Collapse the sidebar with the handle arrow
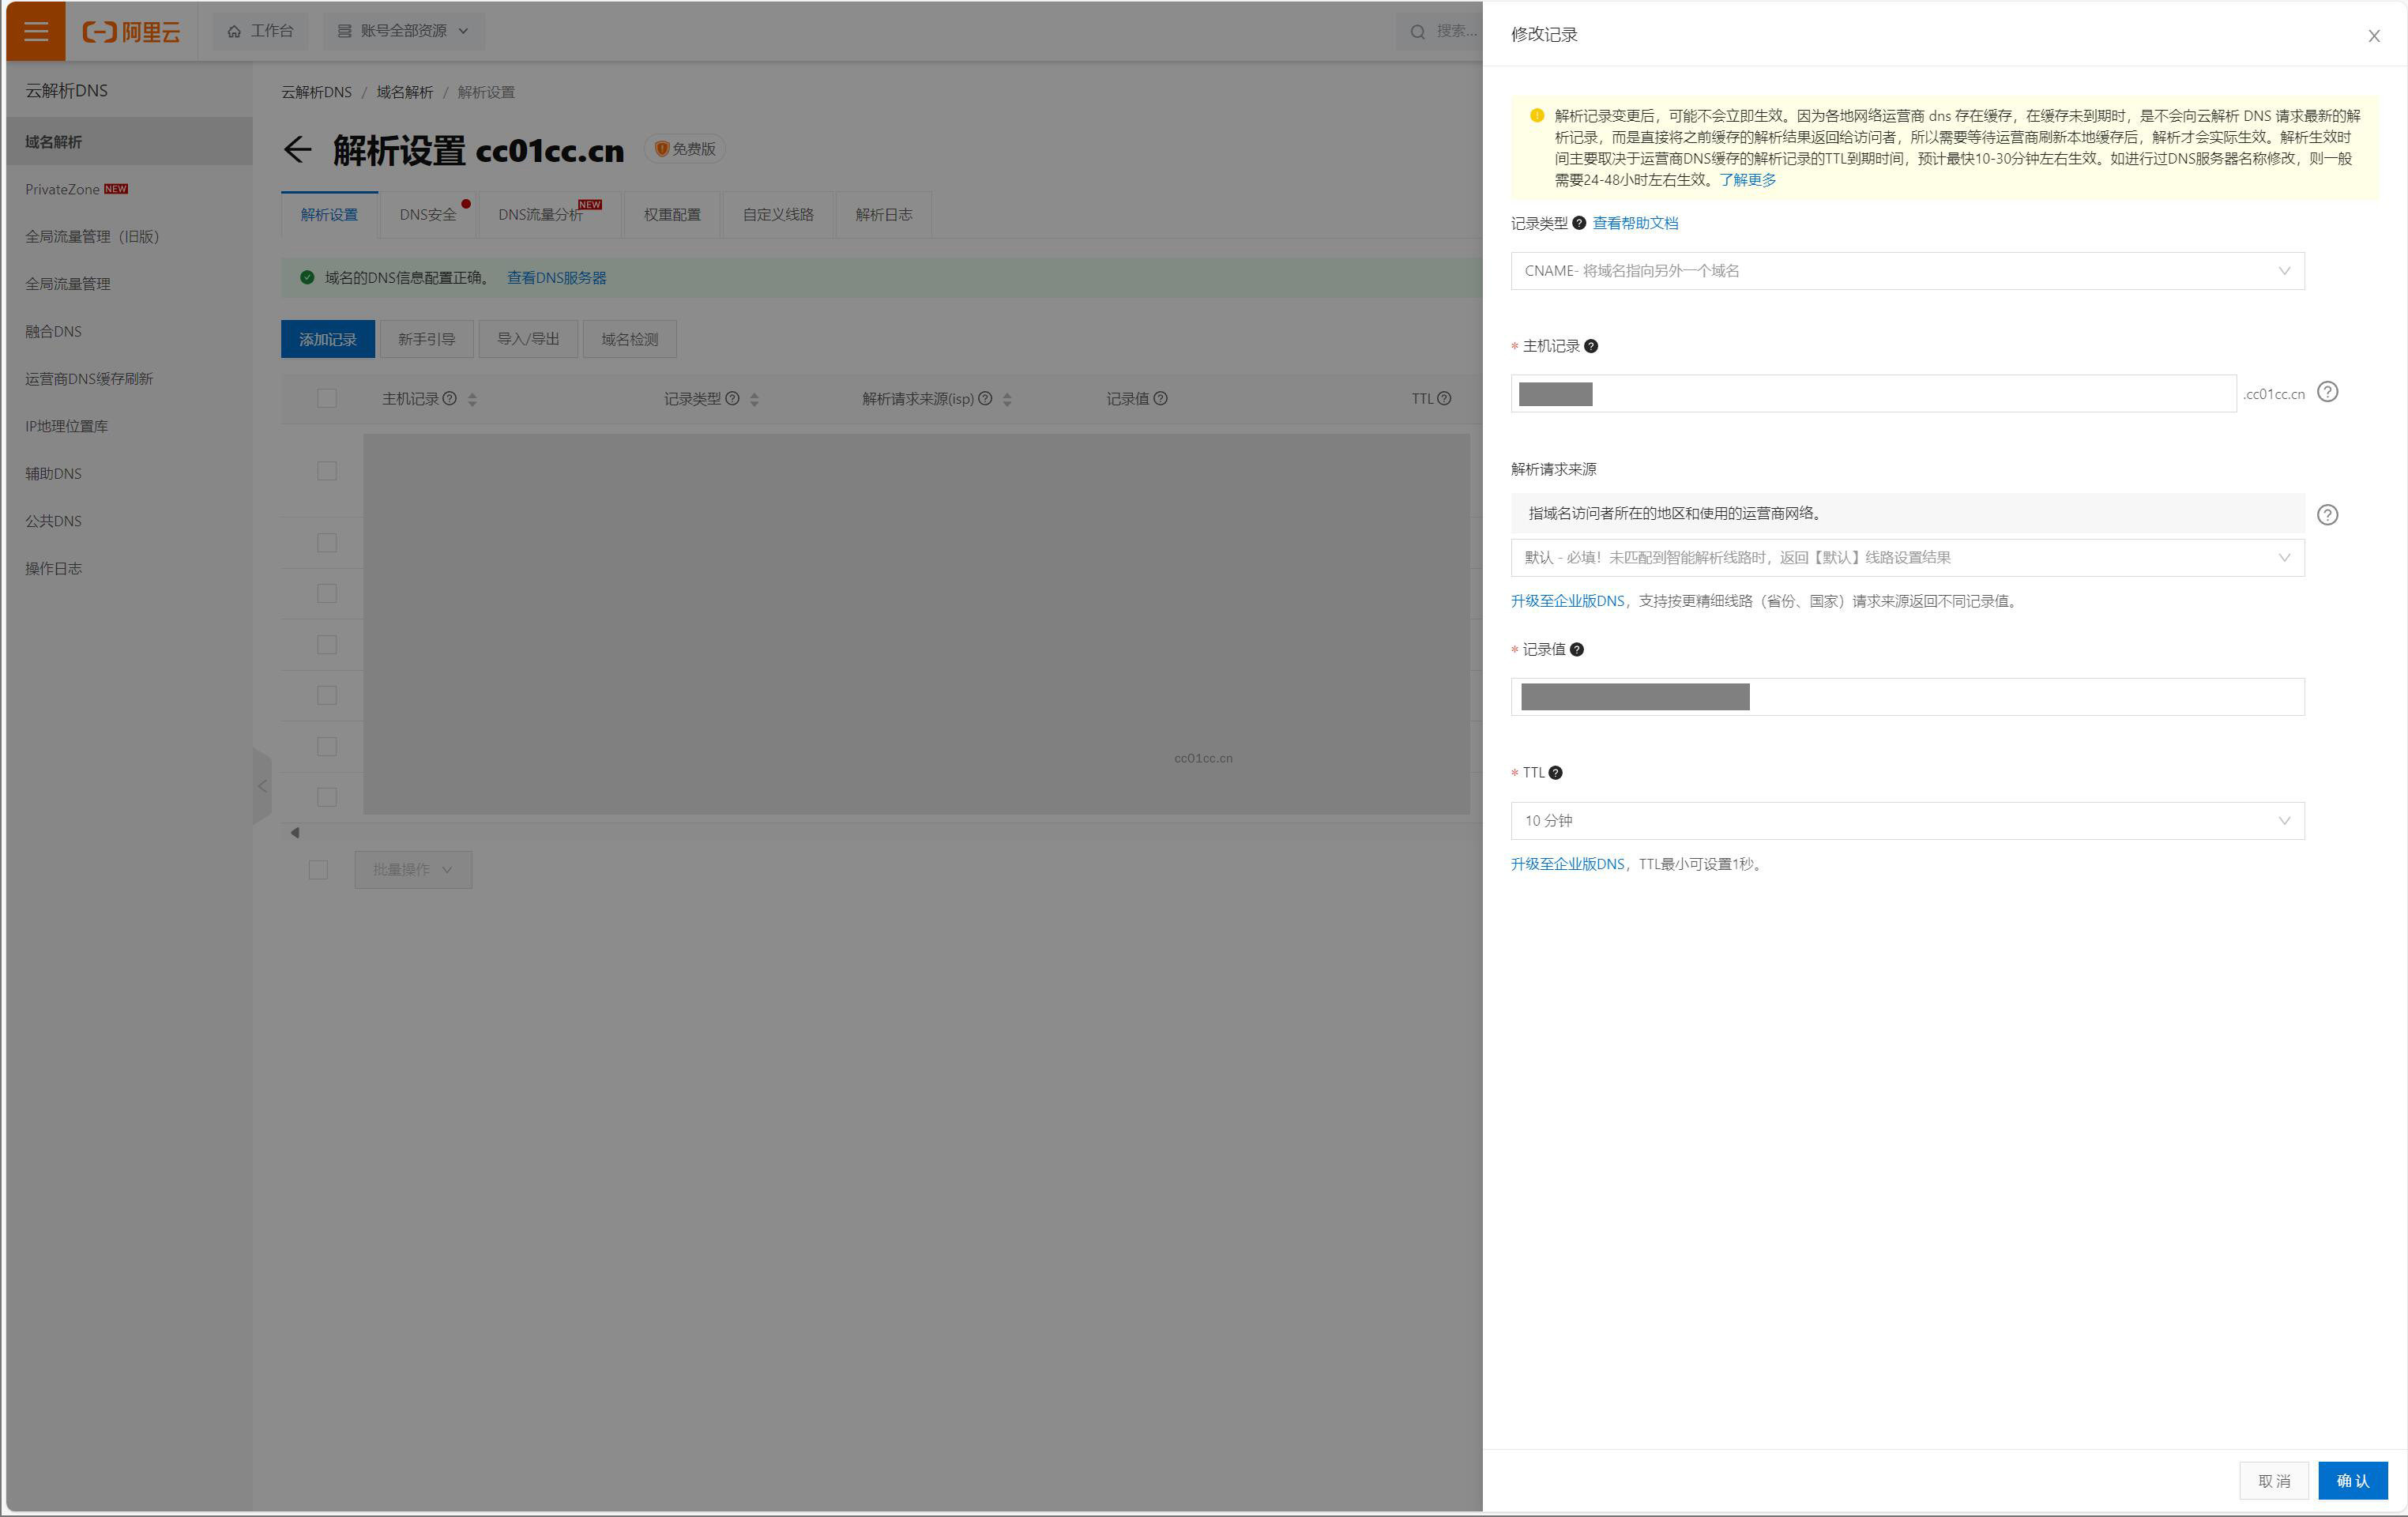 [x=262, y=786]
